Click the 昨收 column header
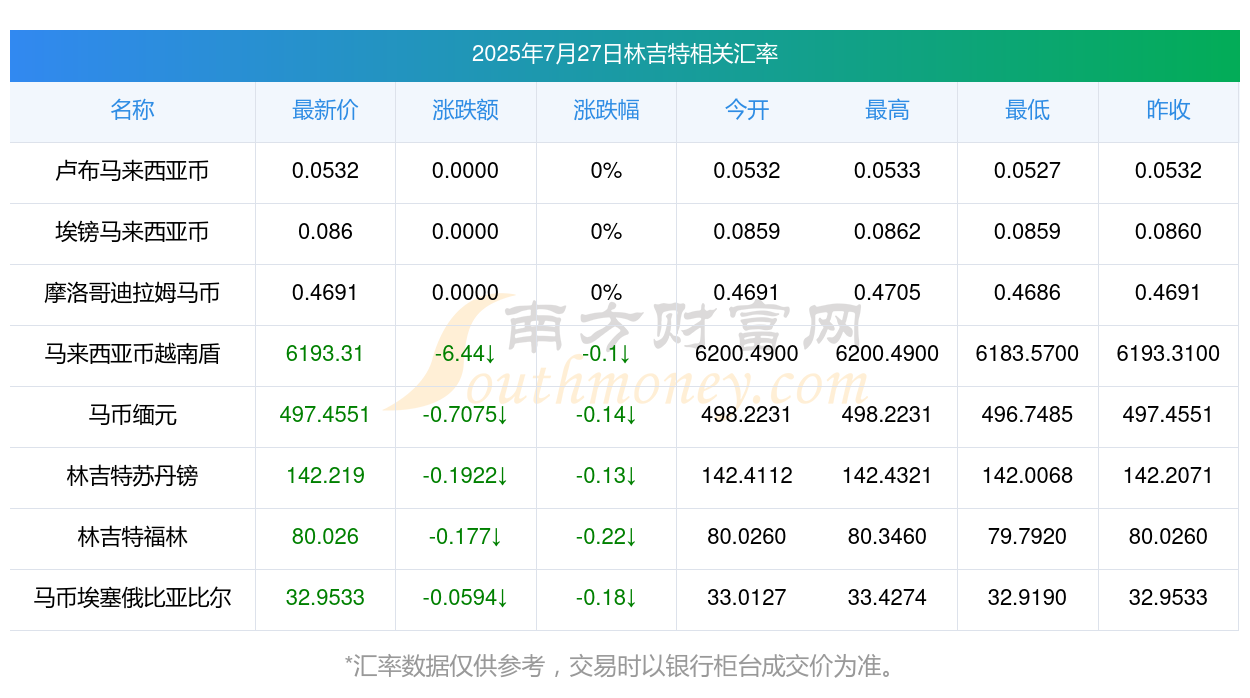This screenshot has width=1250, height=698. coord(1168,110)
